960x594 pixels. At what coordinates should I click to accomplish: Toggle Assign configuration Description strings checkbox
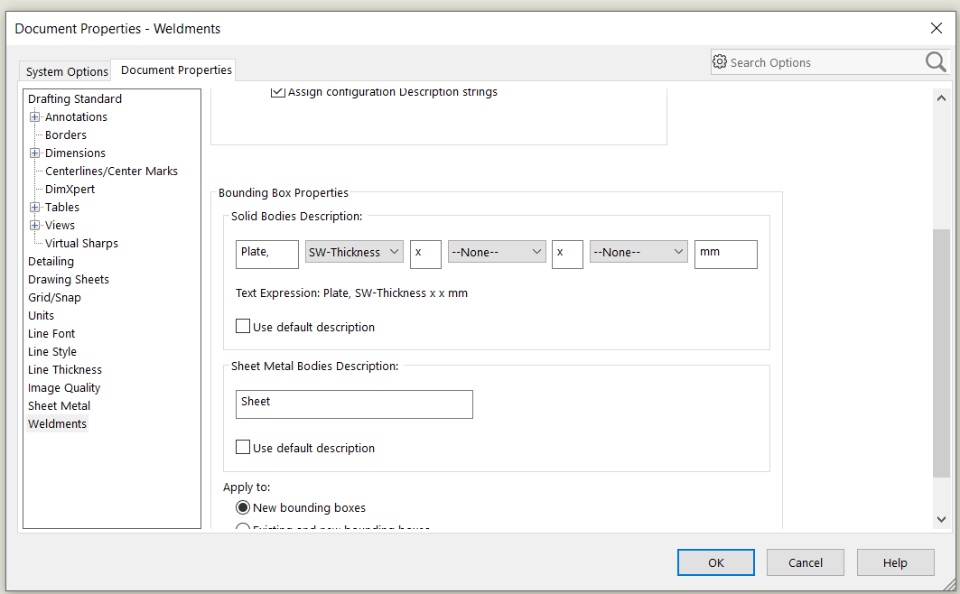pos(278,92)
